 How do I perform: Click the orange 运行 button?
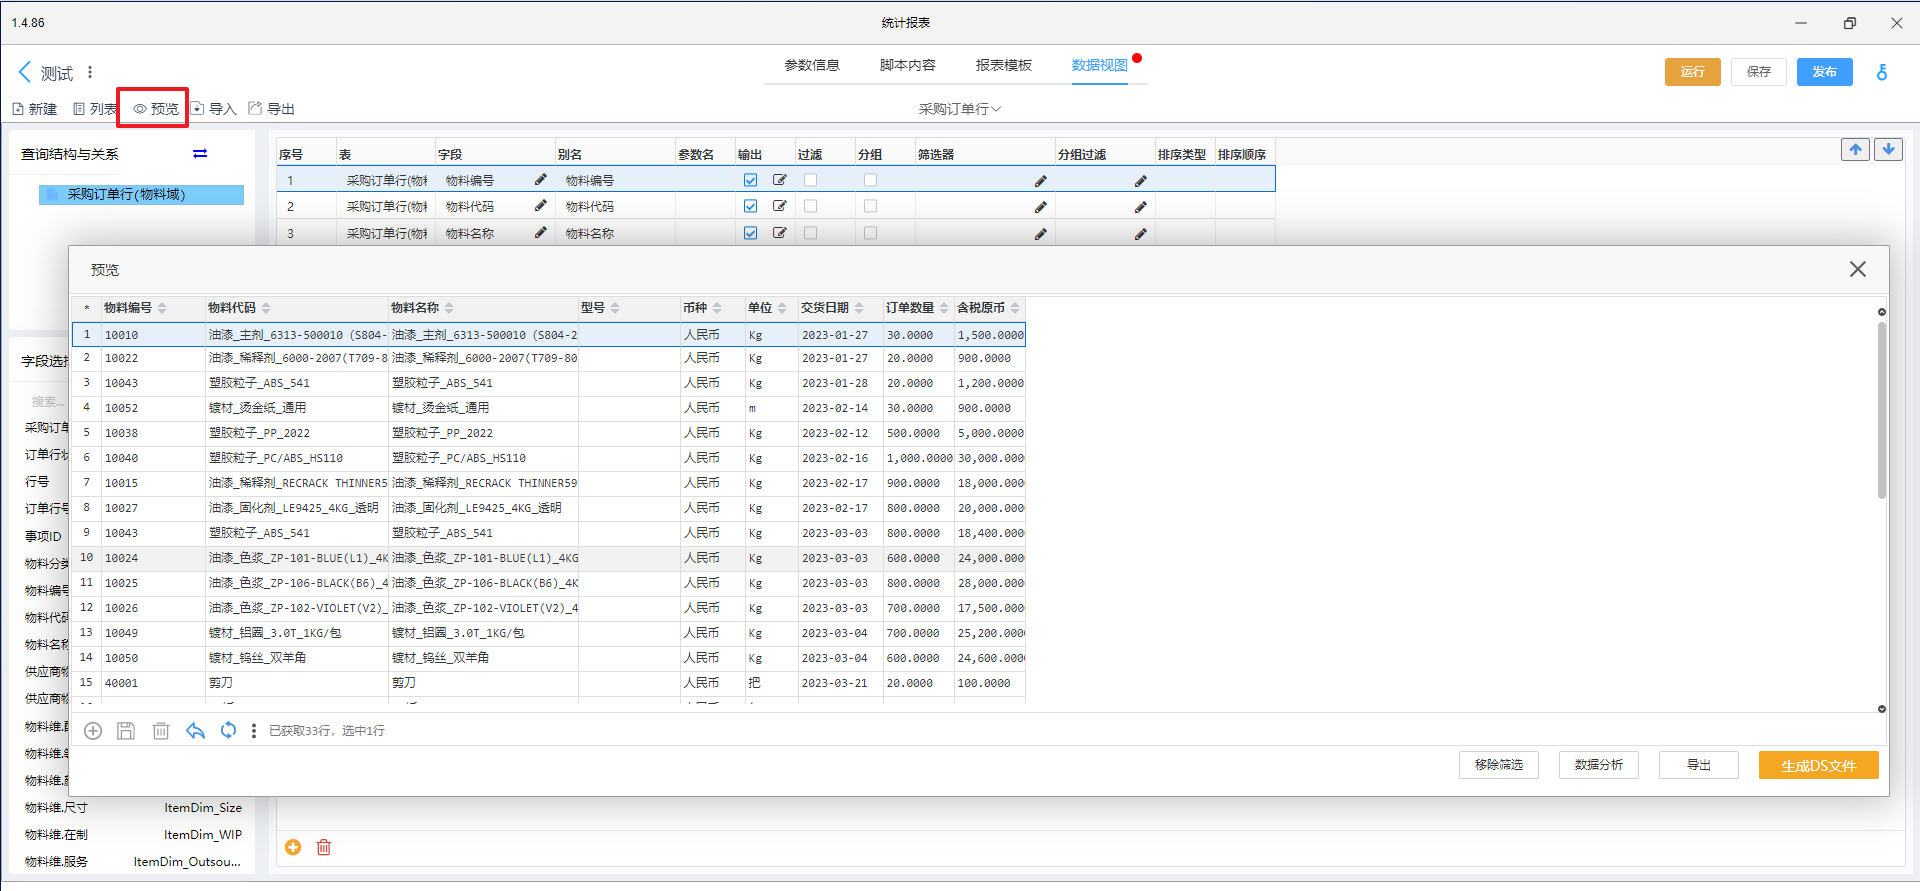[x=1693, y=72]
